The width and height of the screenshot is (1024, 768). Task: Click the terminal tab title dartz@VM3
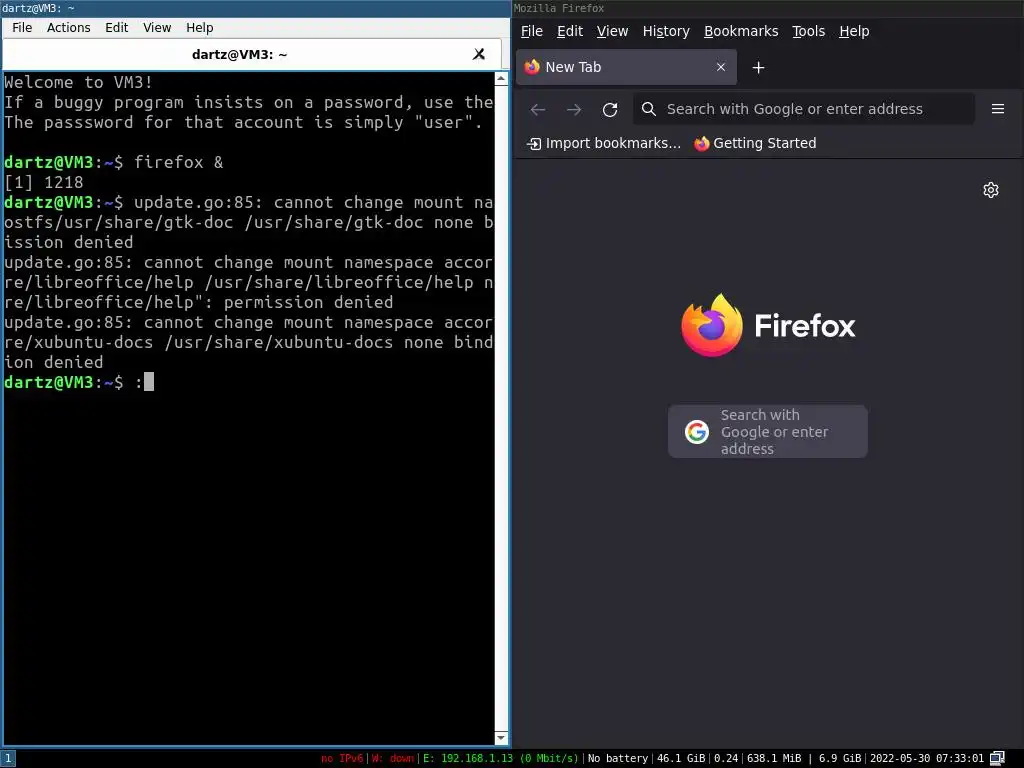[x=239, y=54]
